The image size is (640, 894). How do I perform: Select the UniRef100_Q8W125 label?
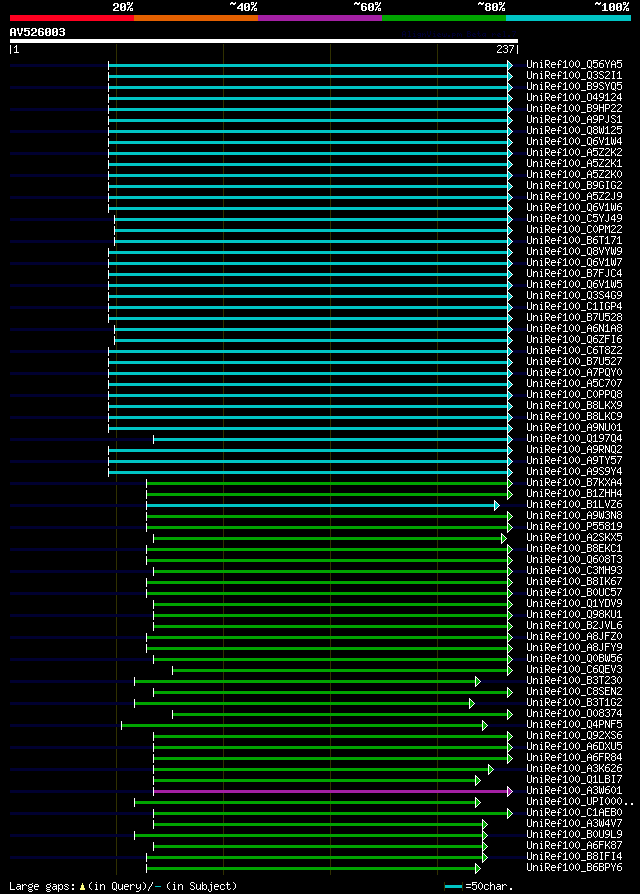574,131
